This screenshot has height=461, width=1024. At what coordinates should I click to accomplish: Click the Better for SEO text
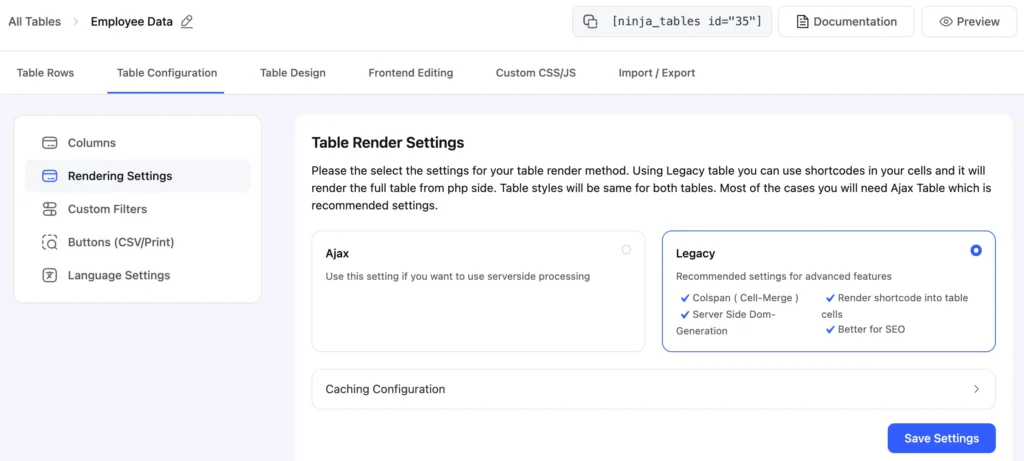[x=871, y=330]
